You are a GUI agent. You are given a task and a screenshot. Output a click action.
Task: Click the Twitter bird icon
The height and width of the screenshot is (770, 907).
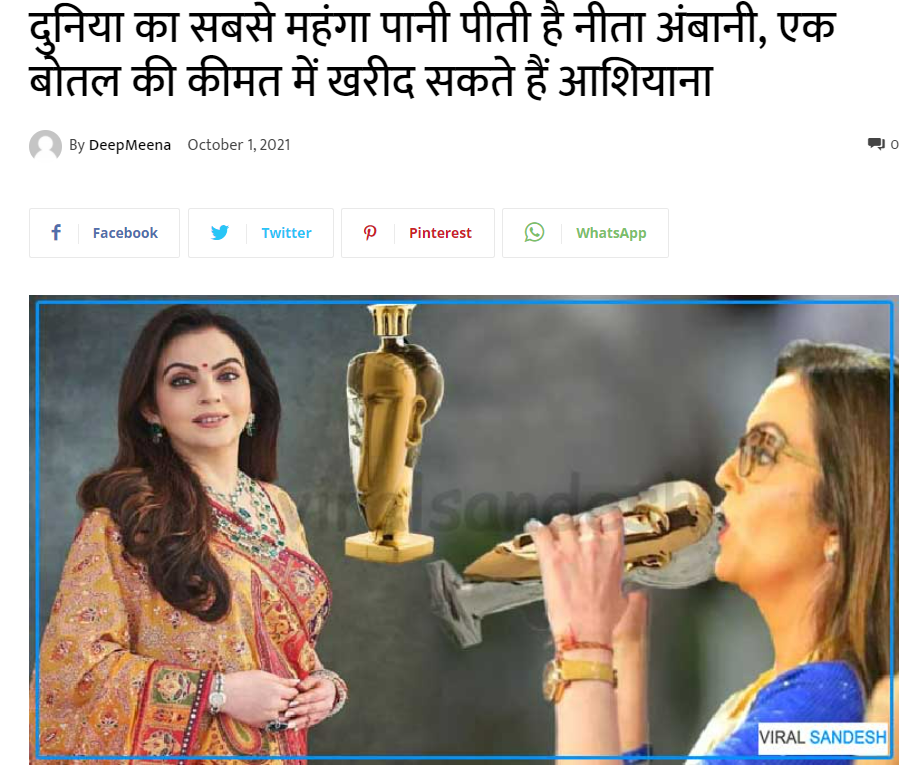[220, 233]
